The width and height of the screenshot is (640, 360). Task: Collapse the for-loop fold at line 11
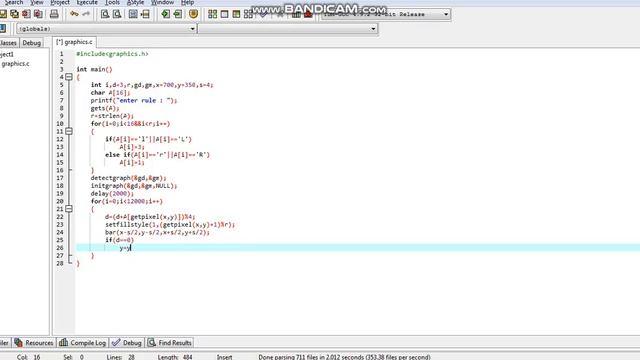[x=69, y=131]
